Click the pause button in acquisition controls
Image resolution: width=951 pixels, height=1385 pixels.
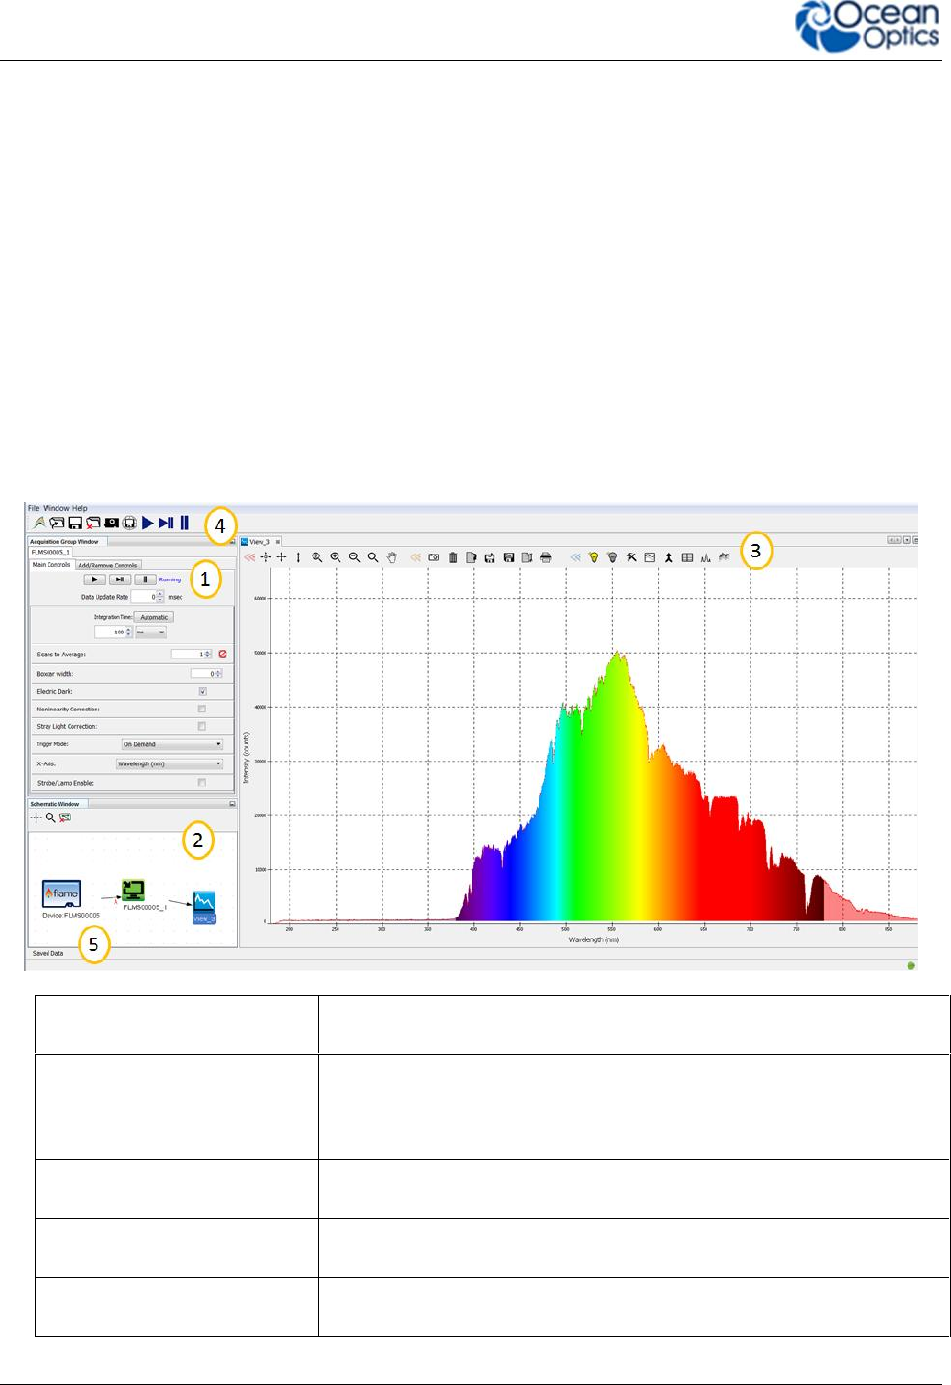(x=145, y=580)
